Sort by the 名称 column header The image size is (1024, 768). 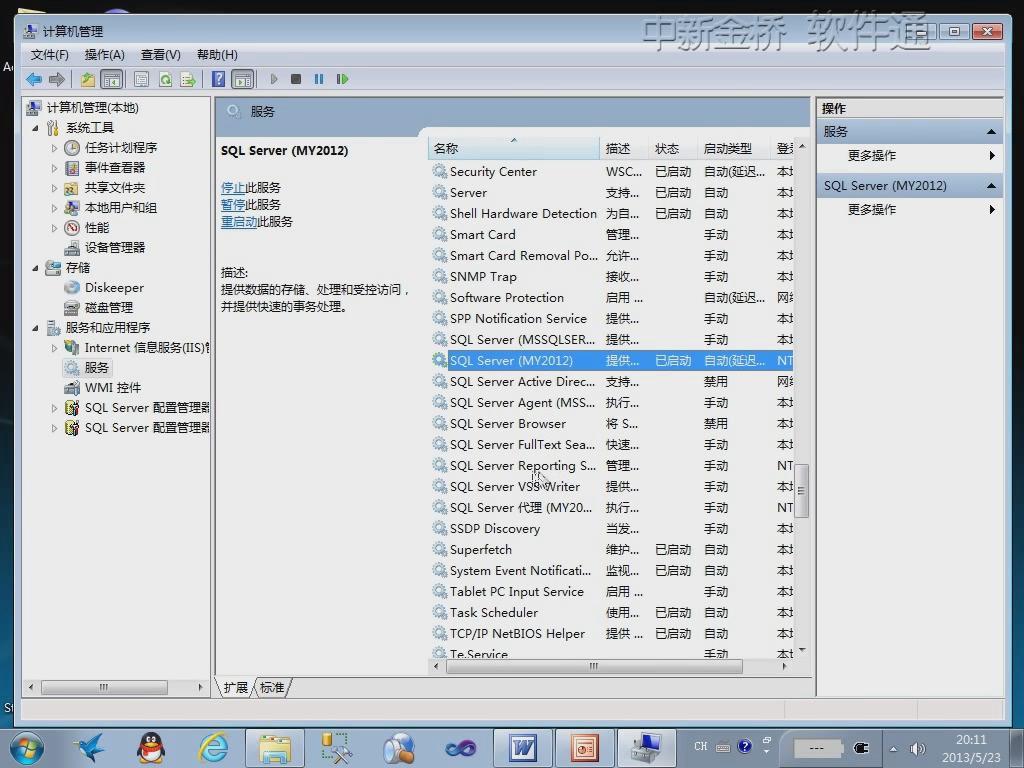coord(513,148)
